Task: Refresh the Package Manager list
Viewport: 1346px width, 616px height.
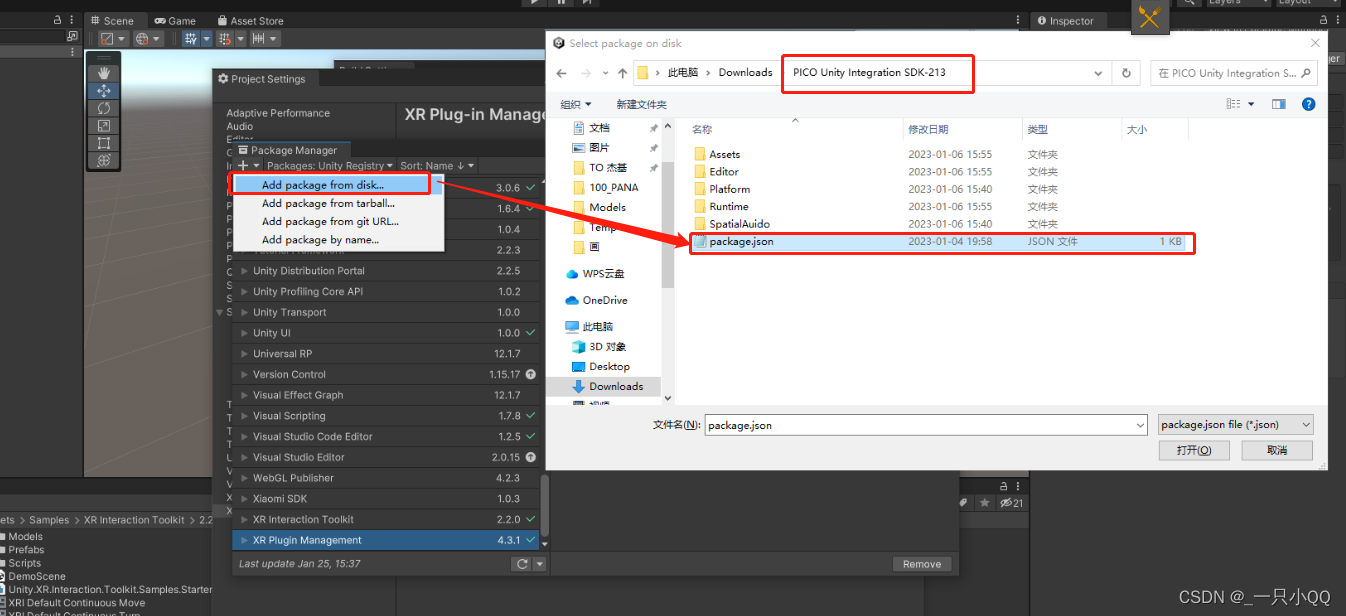Action: click(x=521, y=564)
